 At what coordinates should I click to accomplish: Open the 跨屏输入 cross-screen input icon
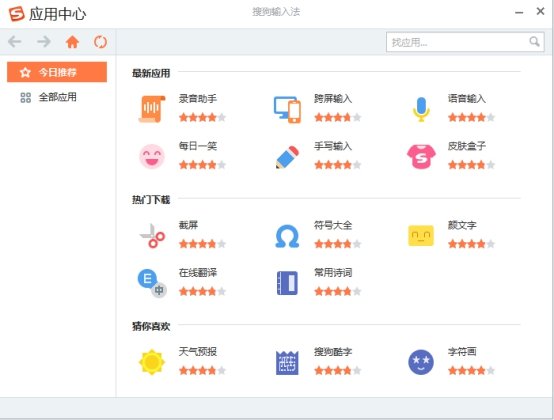(x=287, y=110)
